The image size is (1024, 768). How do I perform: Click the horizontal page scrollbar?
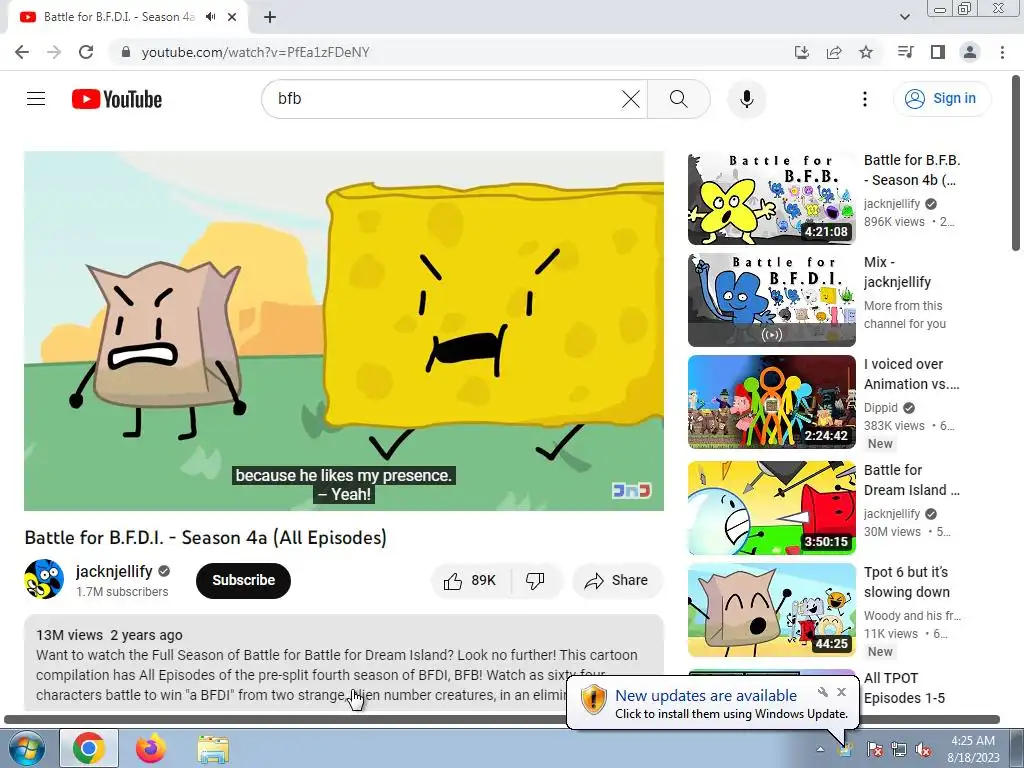click(502, 719)
